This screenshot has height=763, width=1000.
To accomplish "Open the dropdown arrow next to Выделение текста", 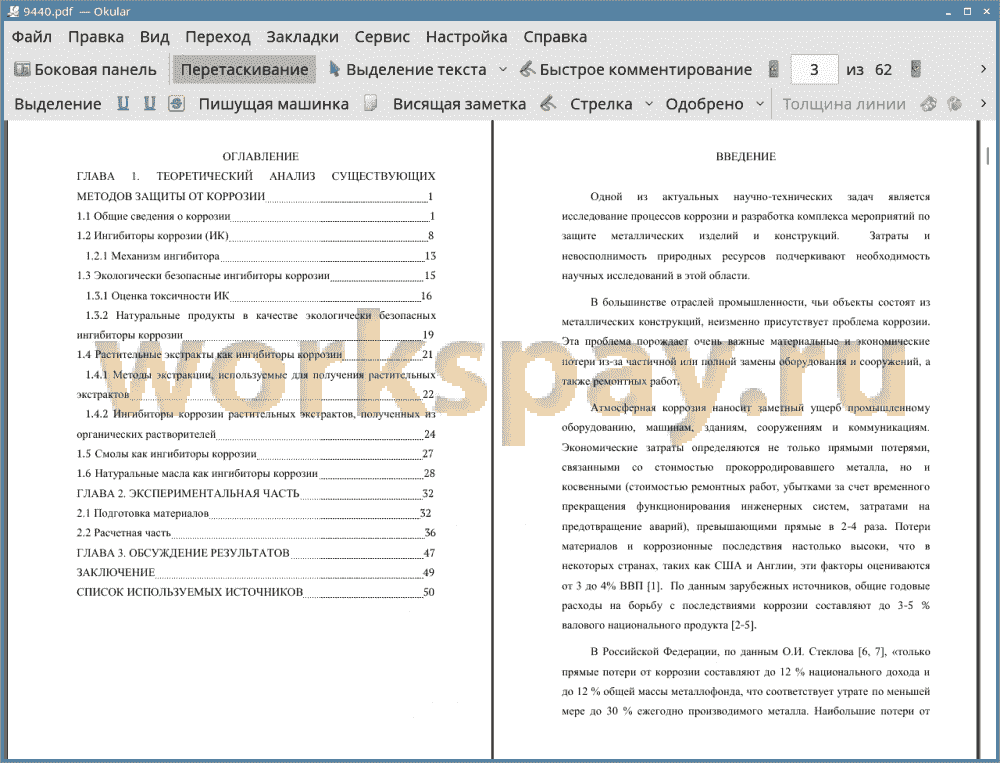I will click(503, 69).
